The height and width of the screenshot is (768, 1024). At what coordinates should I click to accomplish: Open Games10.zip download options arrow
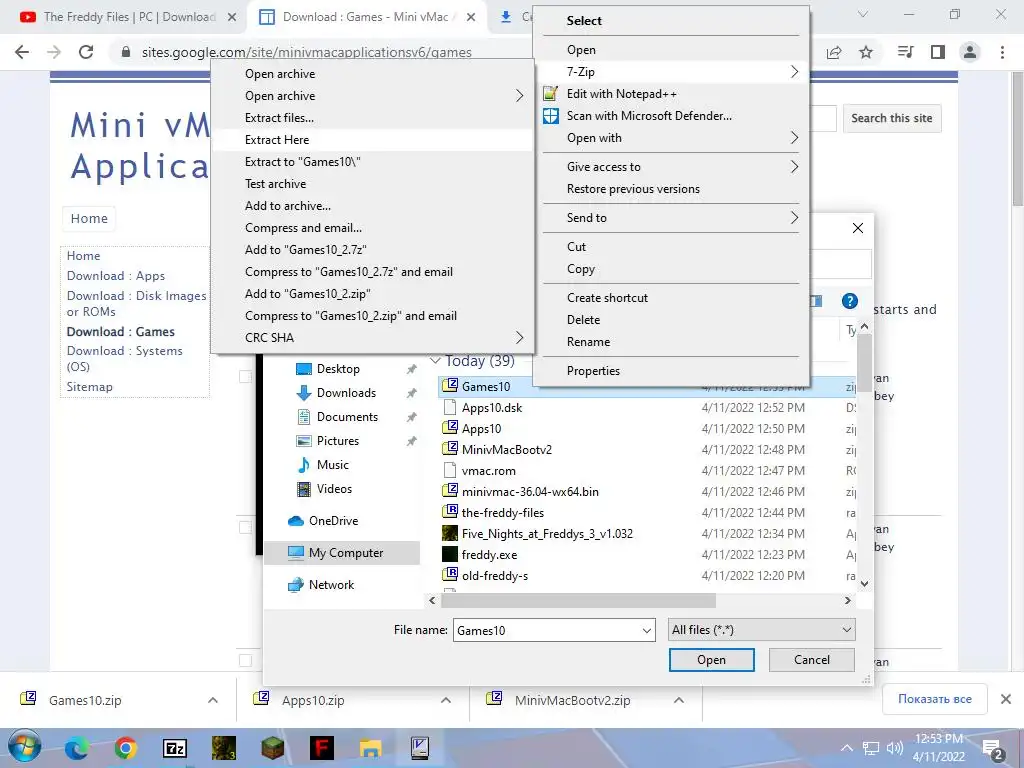coord(212,700)
